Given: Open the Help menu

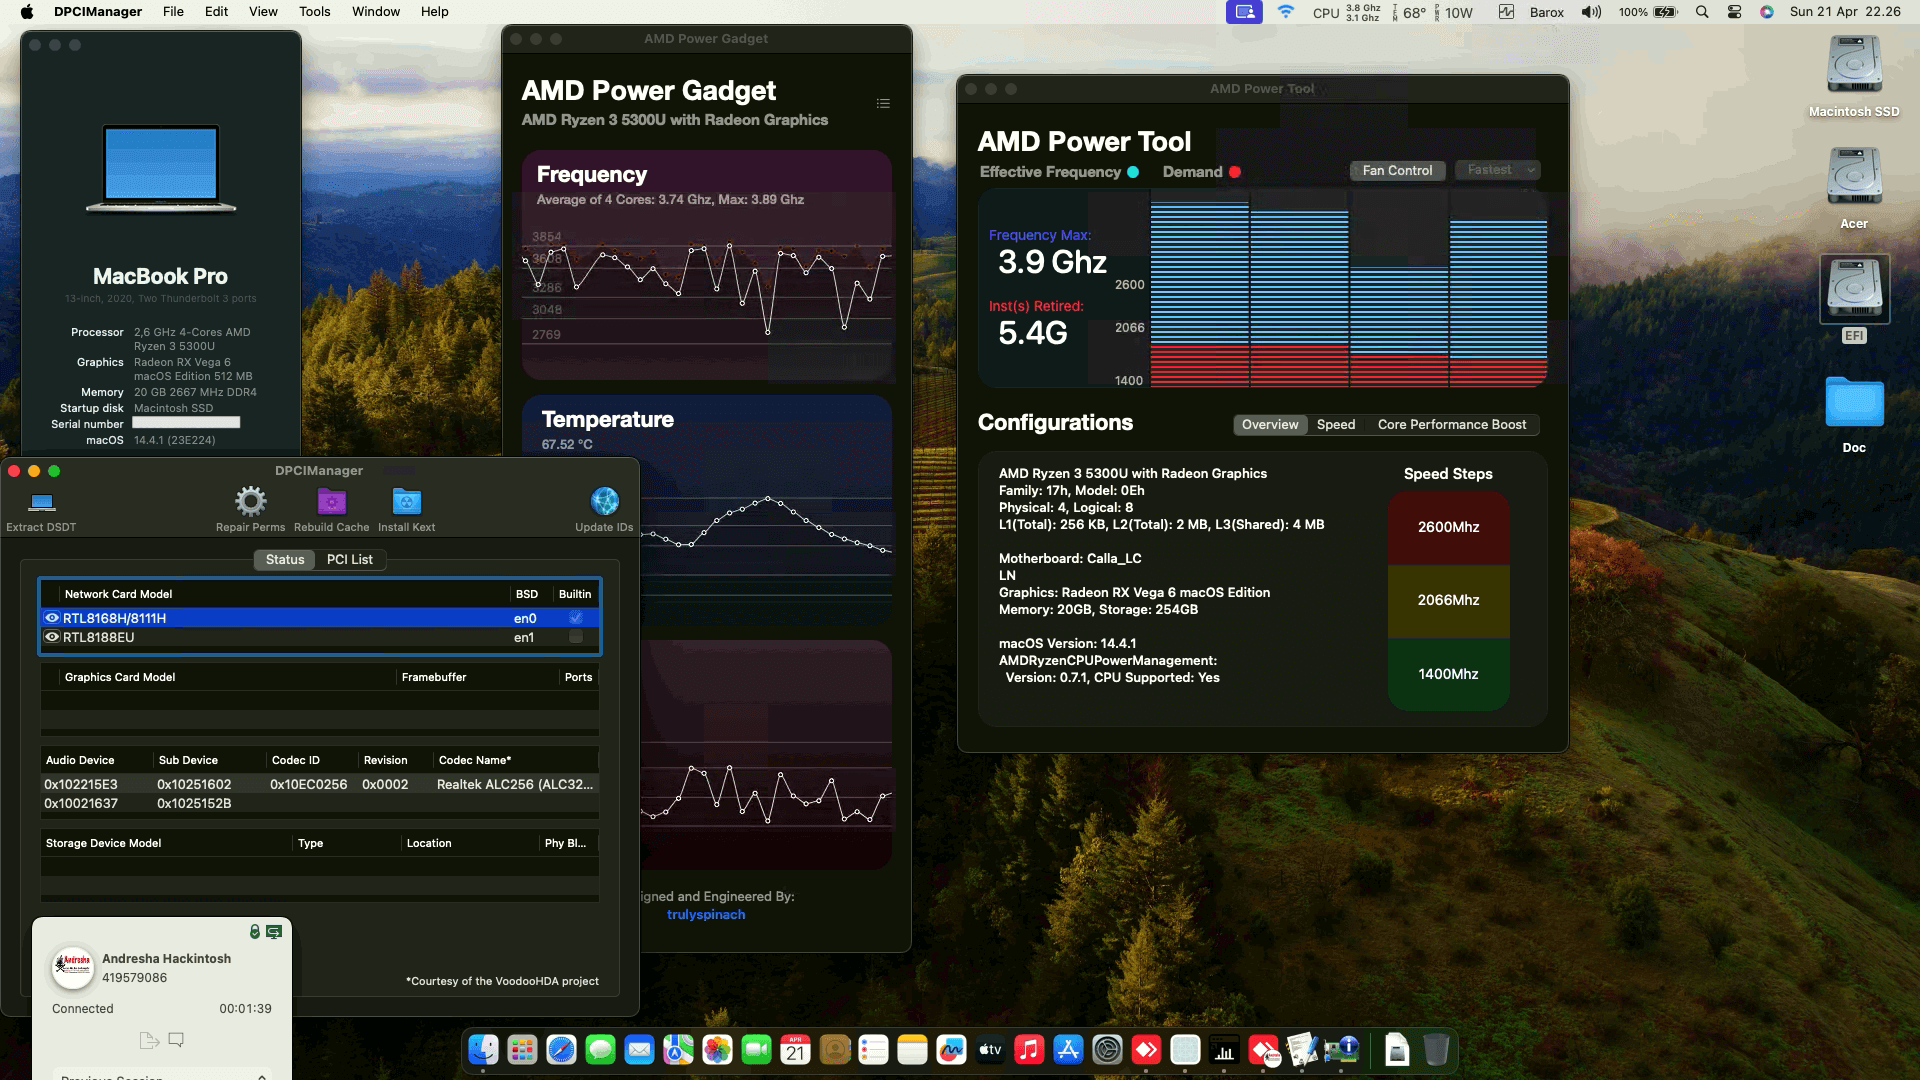Looking at the screenshot, I should [x=434, y=12].
